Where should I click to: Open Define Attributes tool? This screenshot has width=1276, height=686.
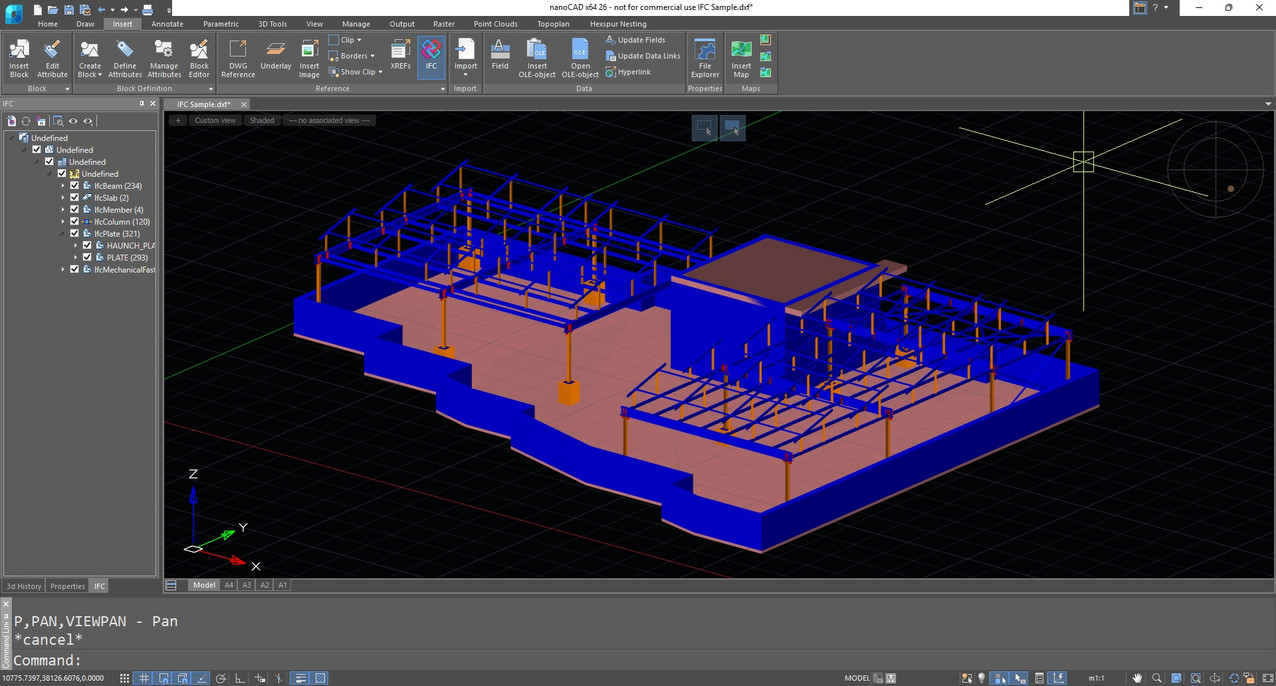pos(125,58)
